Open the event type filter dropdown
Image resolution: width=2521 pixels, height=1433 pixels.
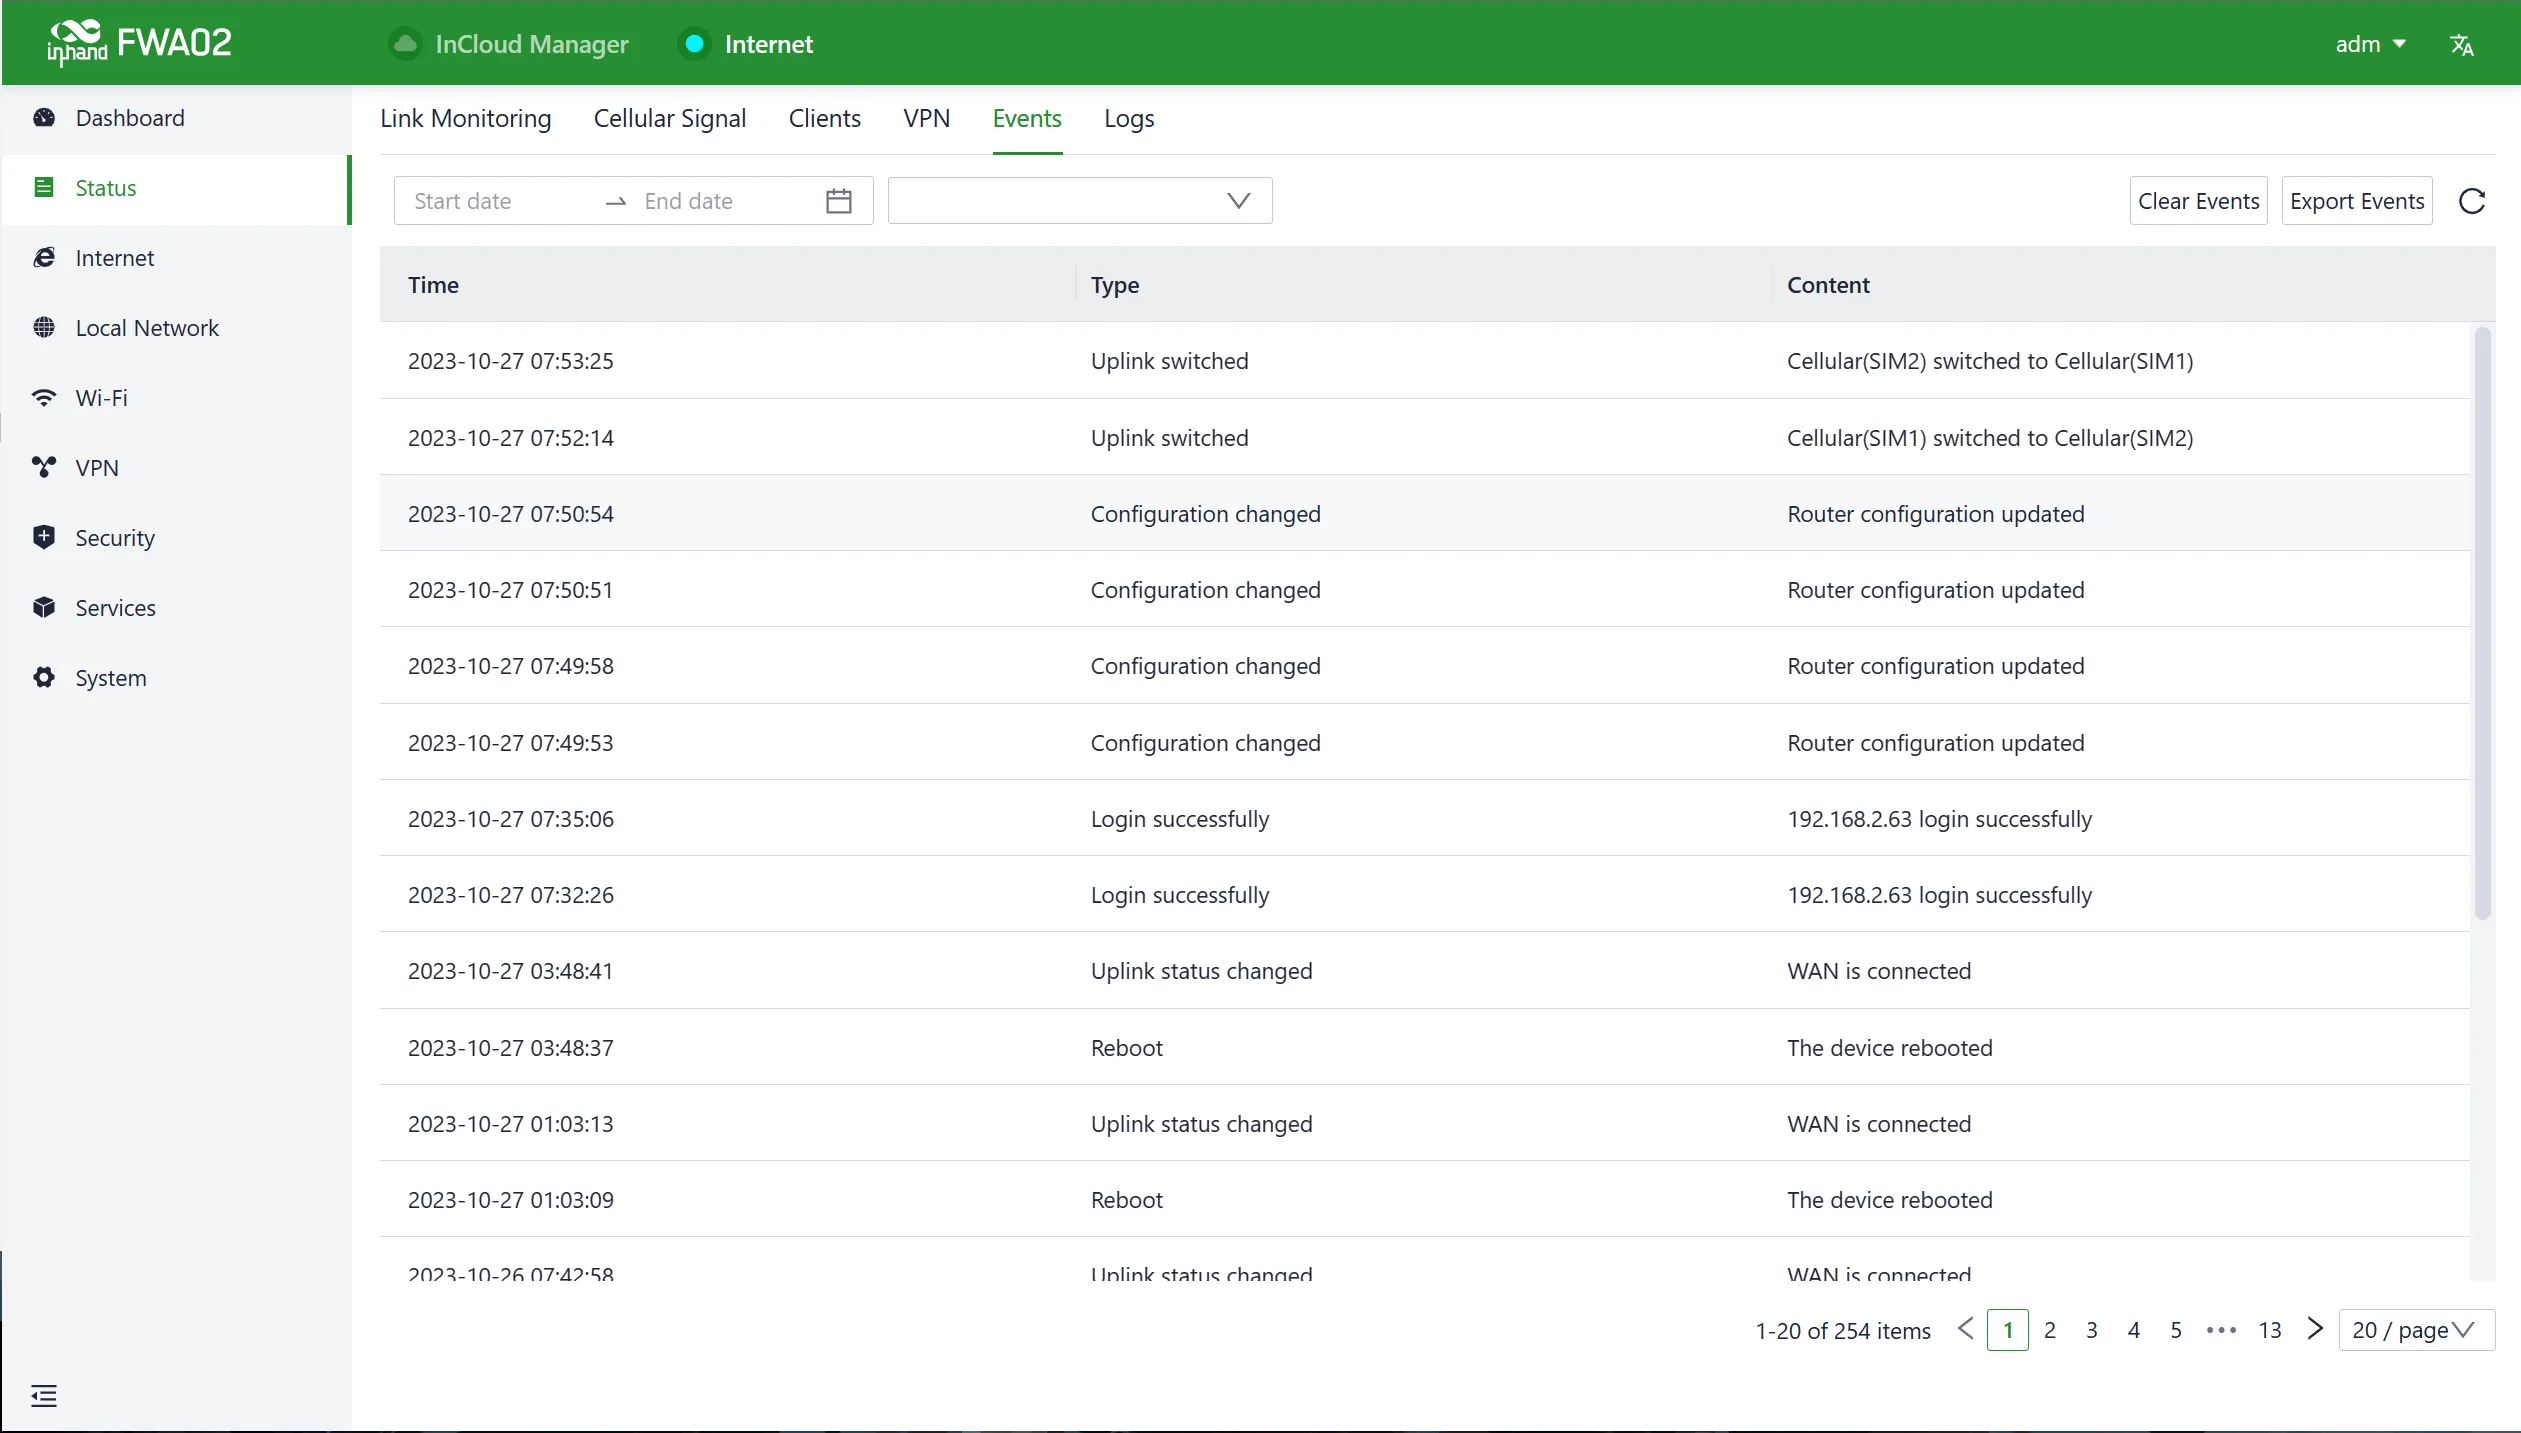(x=1080, y=201)
